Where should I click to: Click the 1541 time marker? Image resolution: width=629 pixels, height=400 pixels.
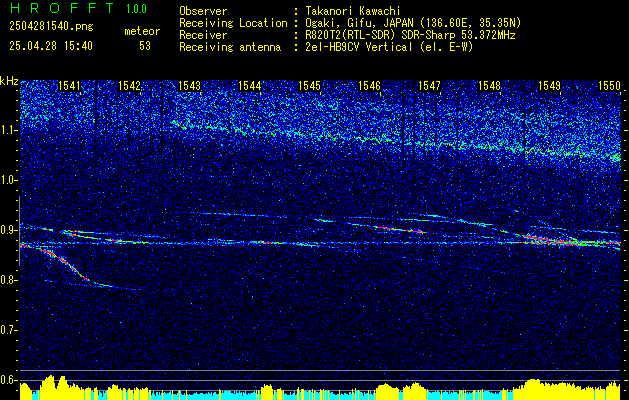[69, 85]
